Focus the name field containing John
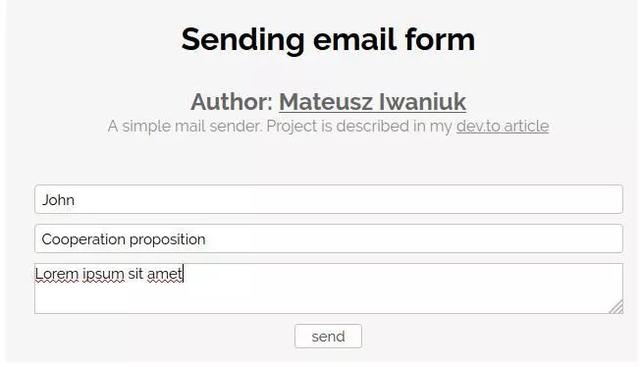This screenshot has height=367, width=640. (x=329, y=199)
